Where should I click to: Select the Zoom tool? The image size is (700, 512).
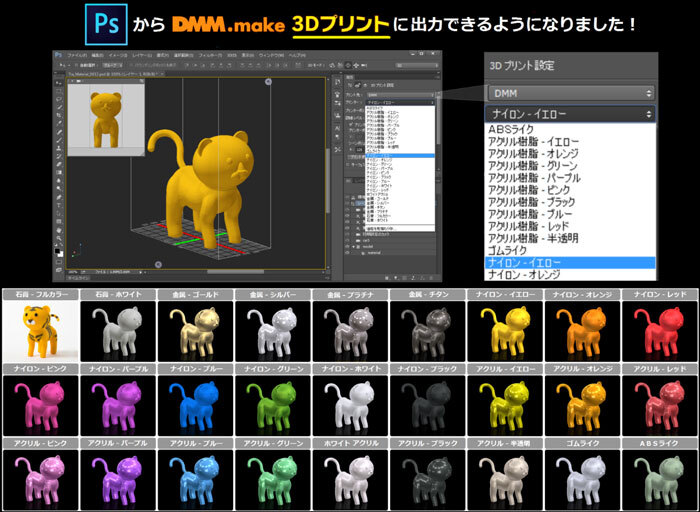click(59, 238)
